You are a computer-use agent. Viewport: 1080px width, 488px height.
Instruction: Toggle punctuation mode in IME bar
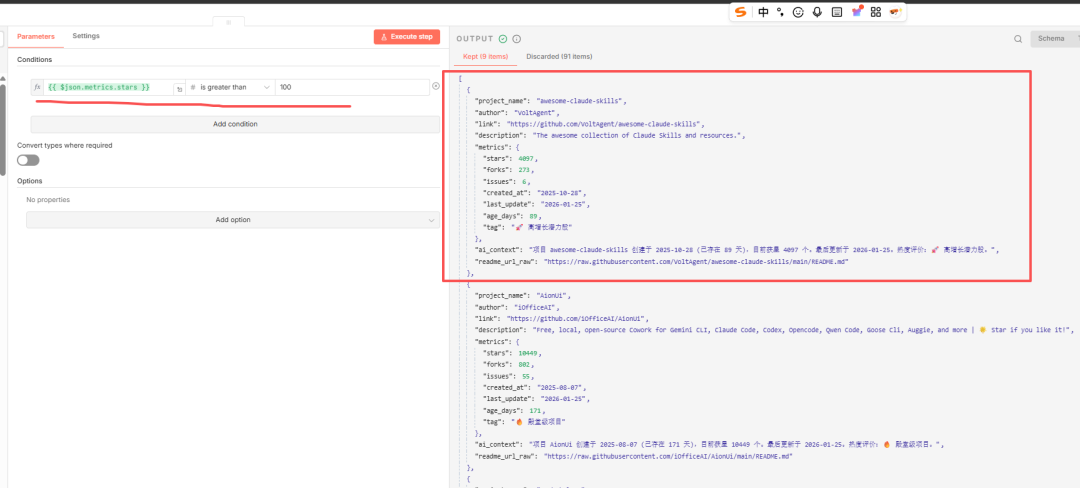point(780,12)
